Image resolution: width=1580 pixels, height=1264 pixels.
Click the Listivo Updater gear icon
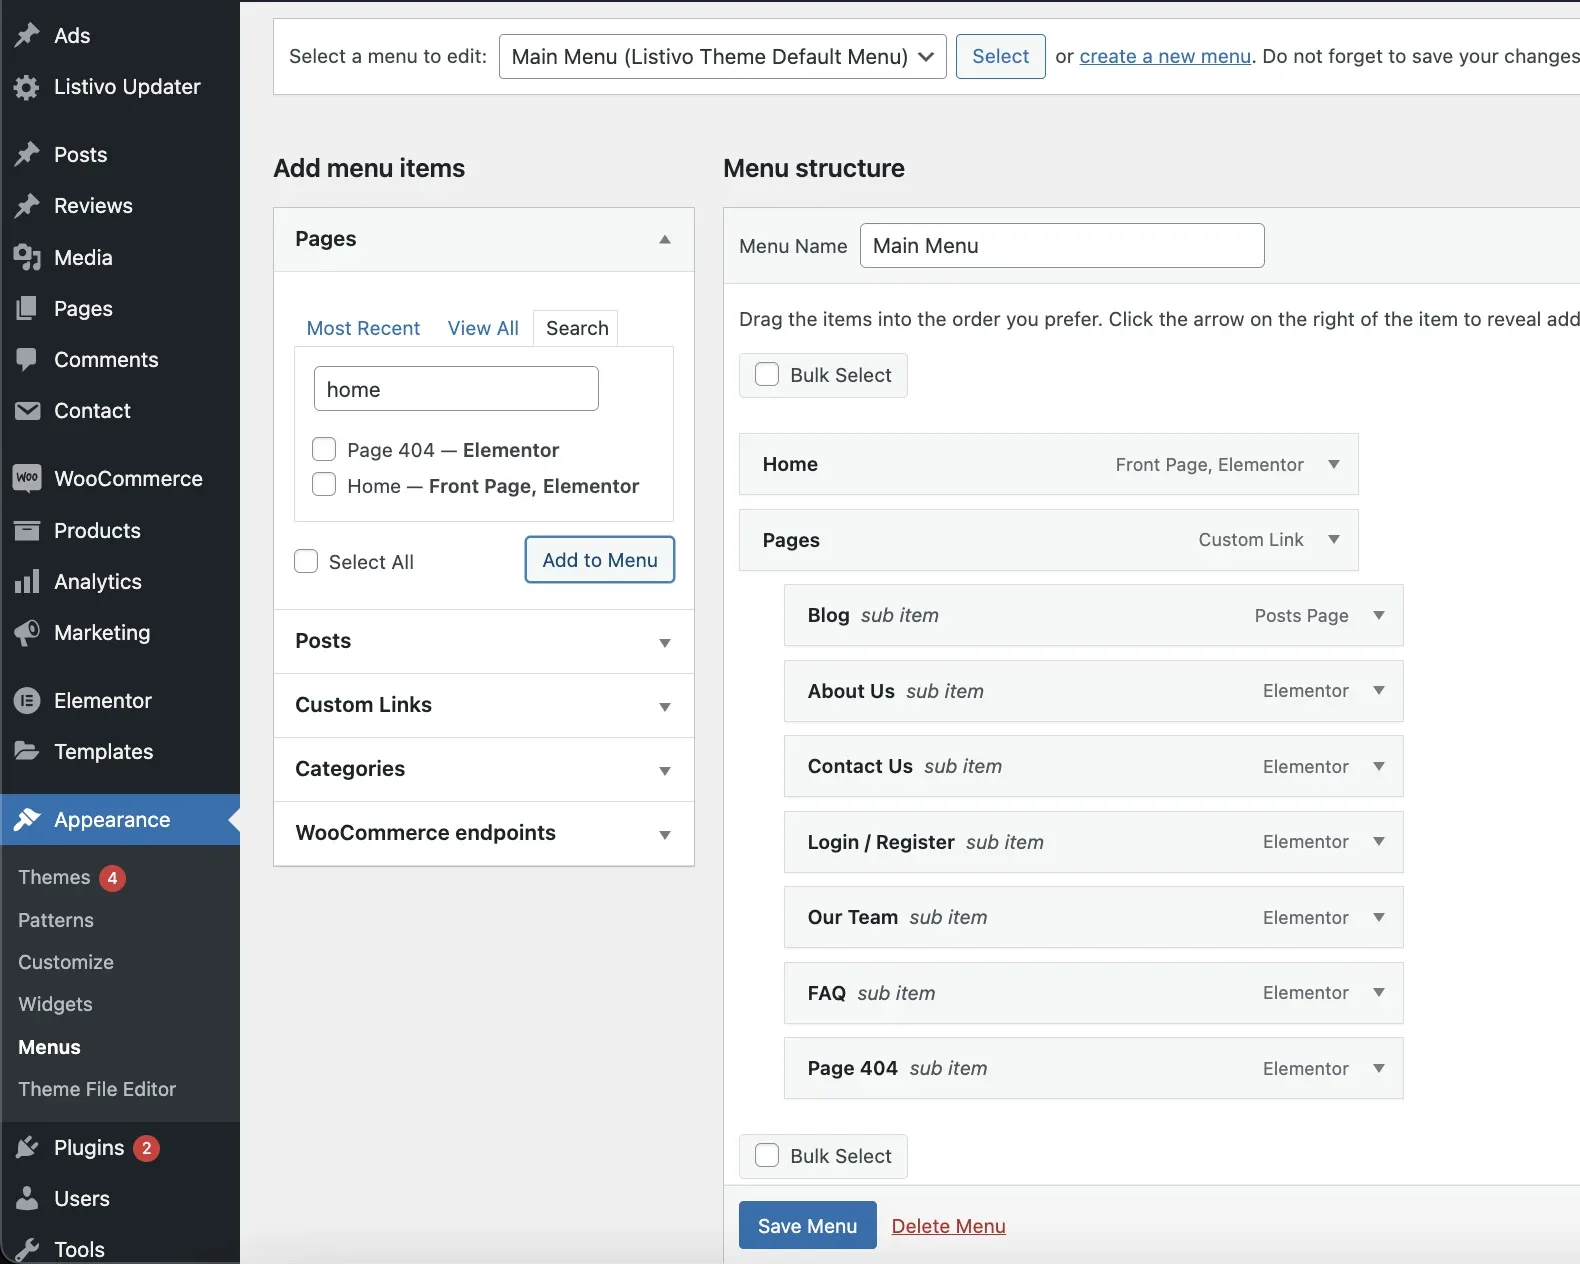27,87
